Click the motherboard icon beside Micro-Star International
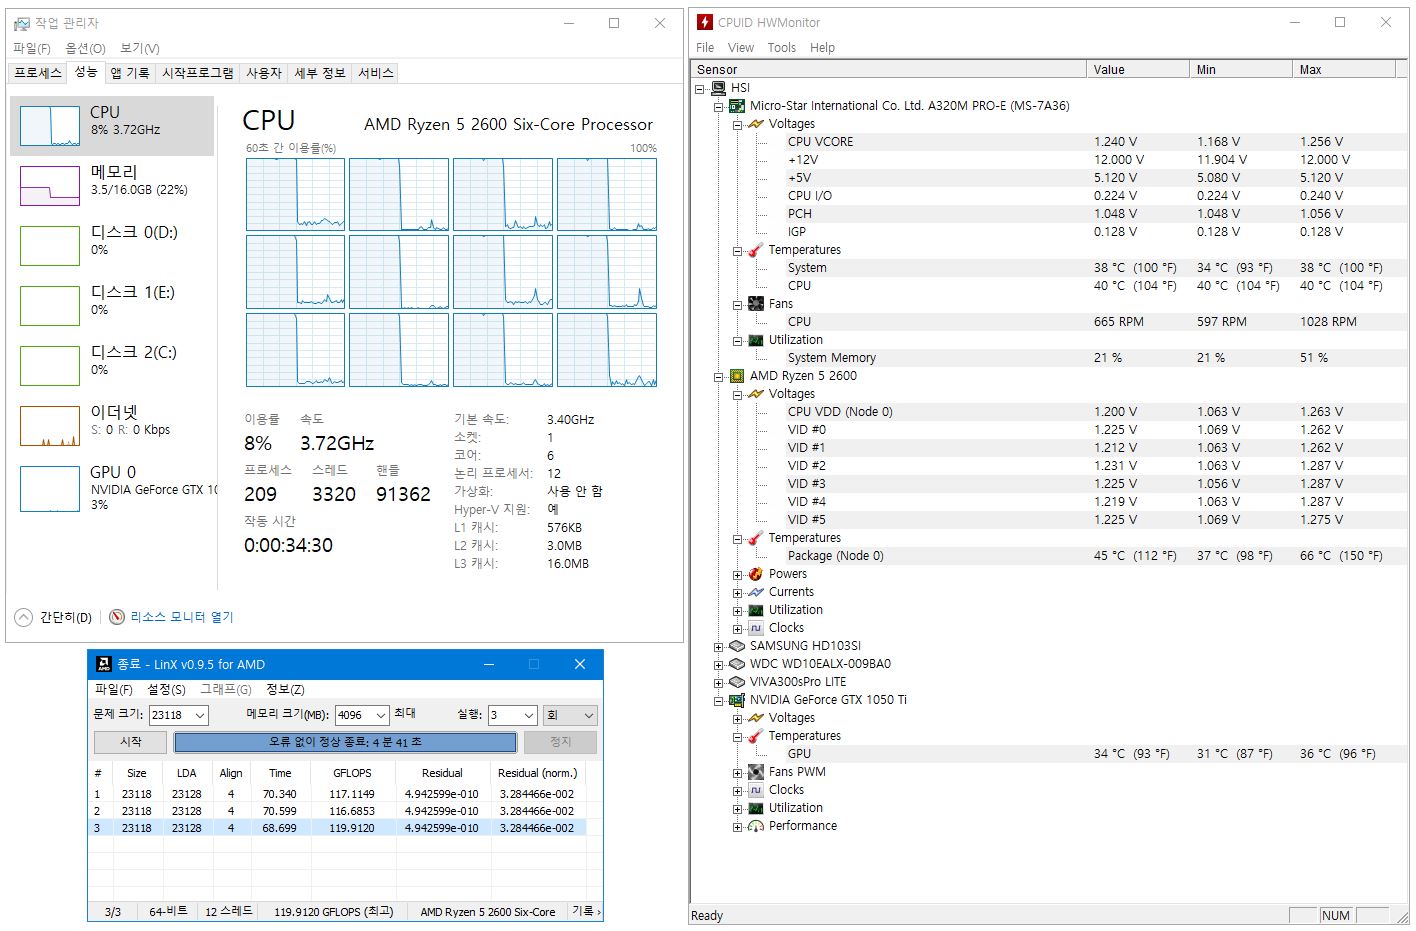1416x931 pixels. [737, 106]
